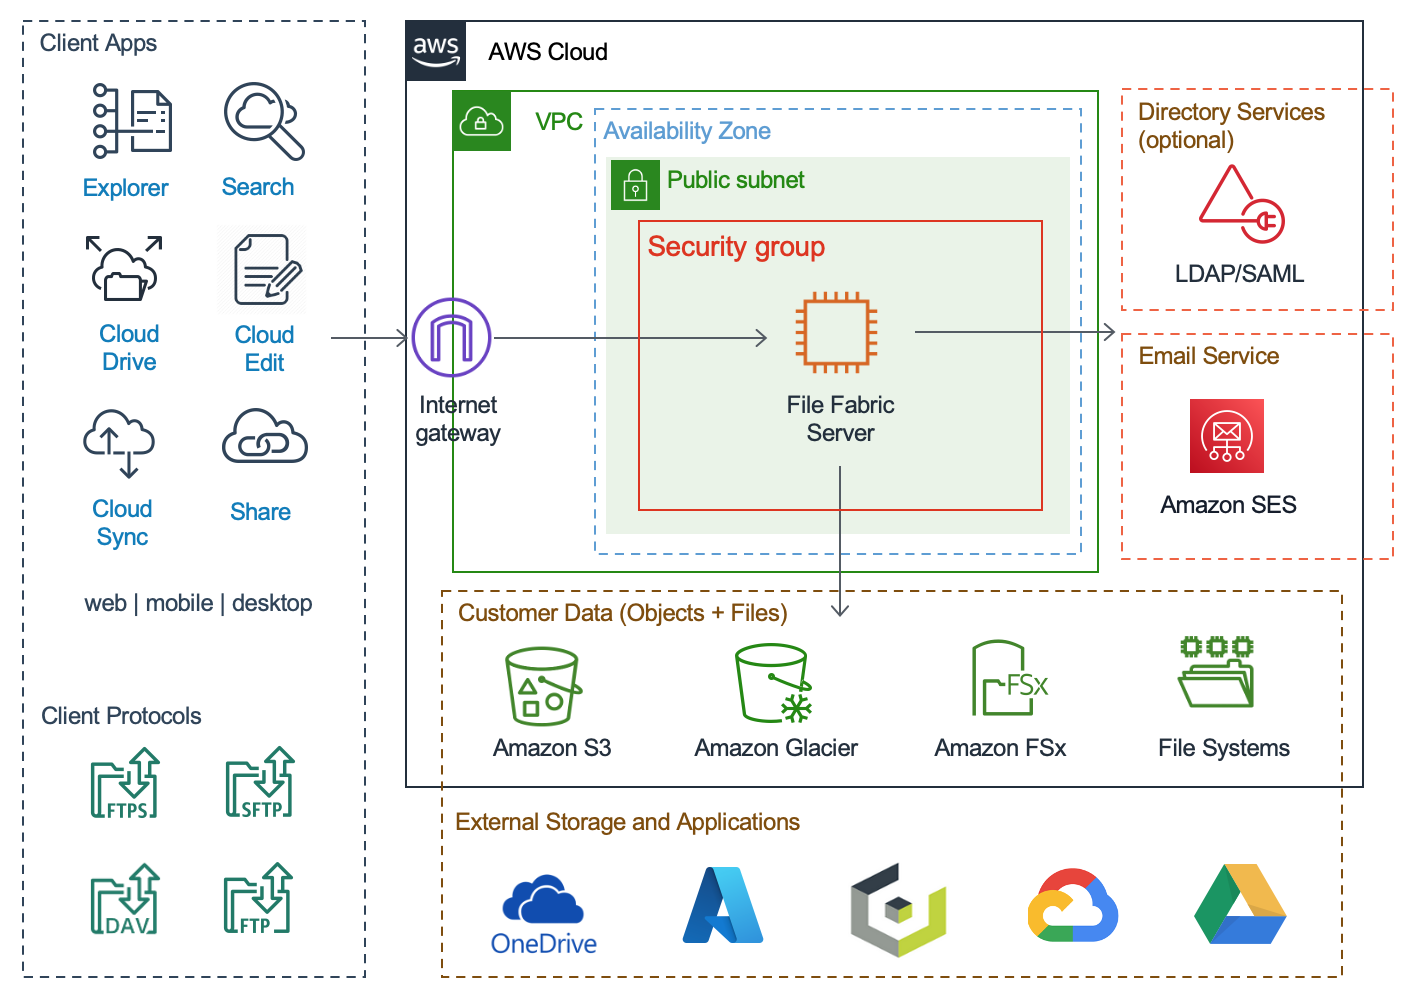The image size is (1412, 998).
Task: Open the Cloud Edit document icon
Action: 266,269
